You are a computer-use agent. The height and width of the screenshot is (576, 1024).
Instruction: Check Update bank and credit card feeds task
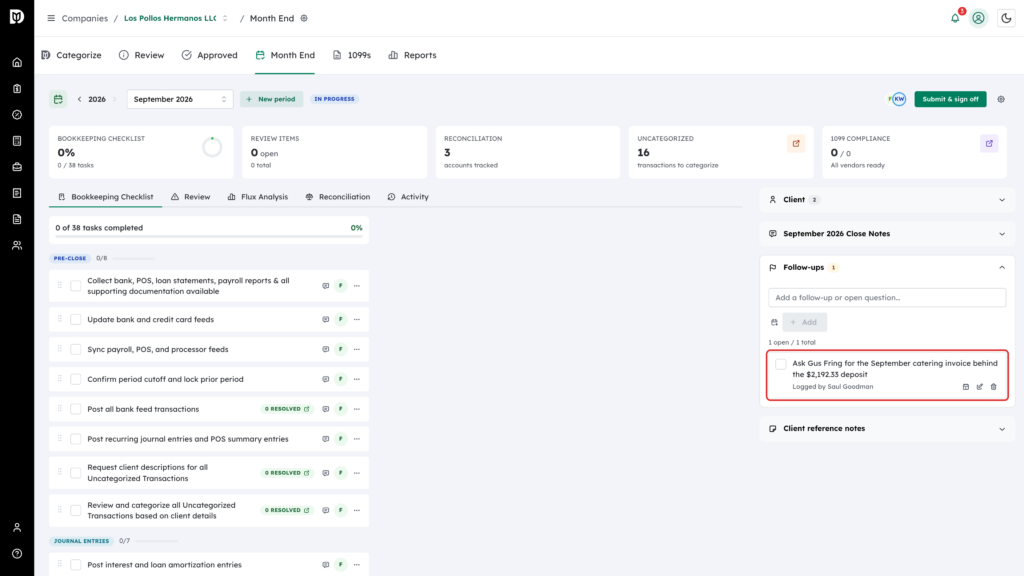click(x=76, y=319)
